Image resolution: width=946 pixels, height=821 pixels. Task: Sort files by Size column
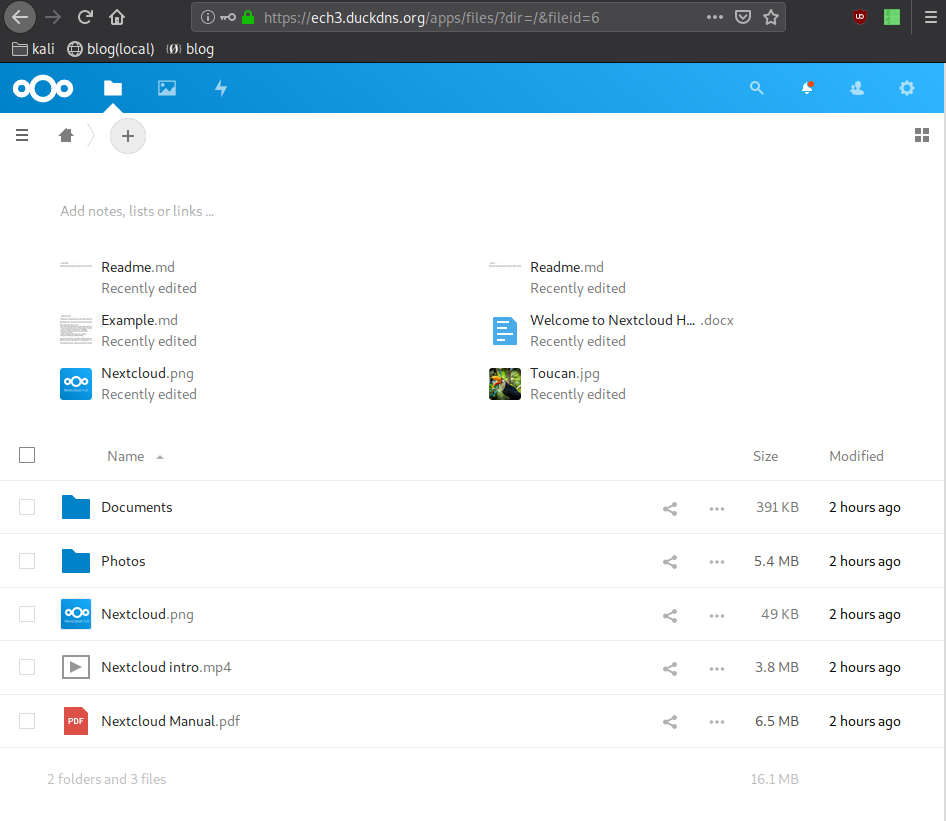765,456
